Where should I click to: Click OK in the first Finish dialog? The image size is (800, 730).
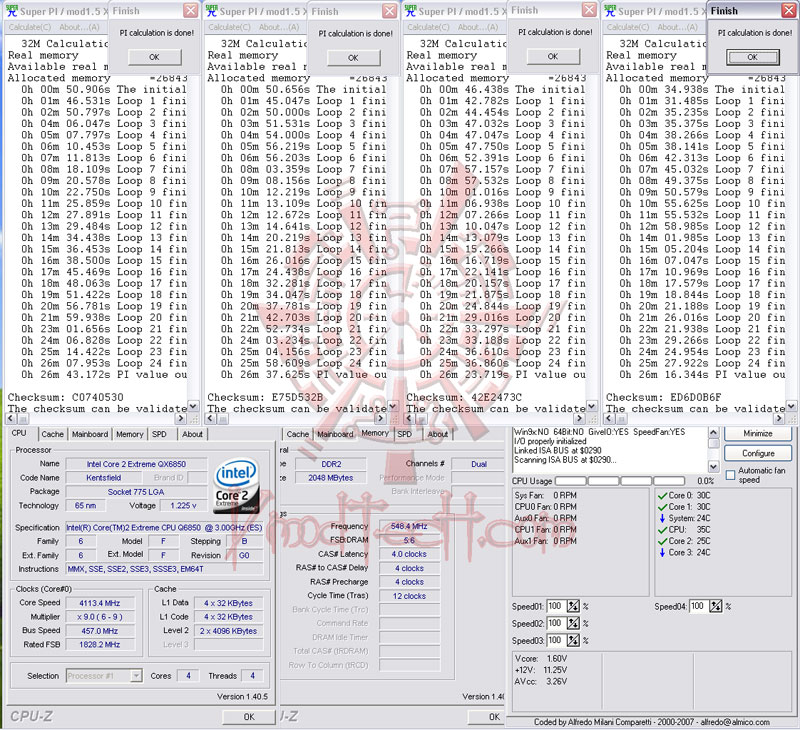point(155,57)
